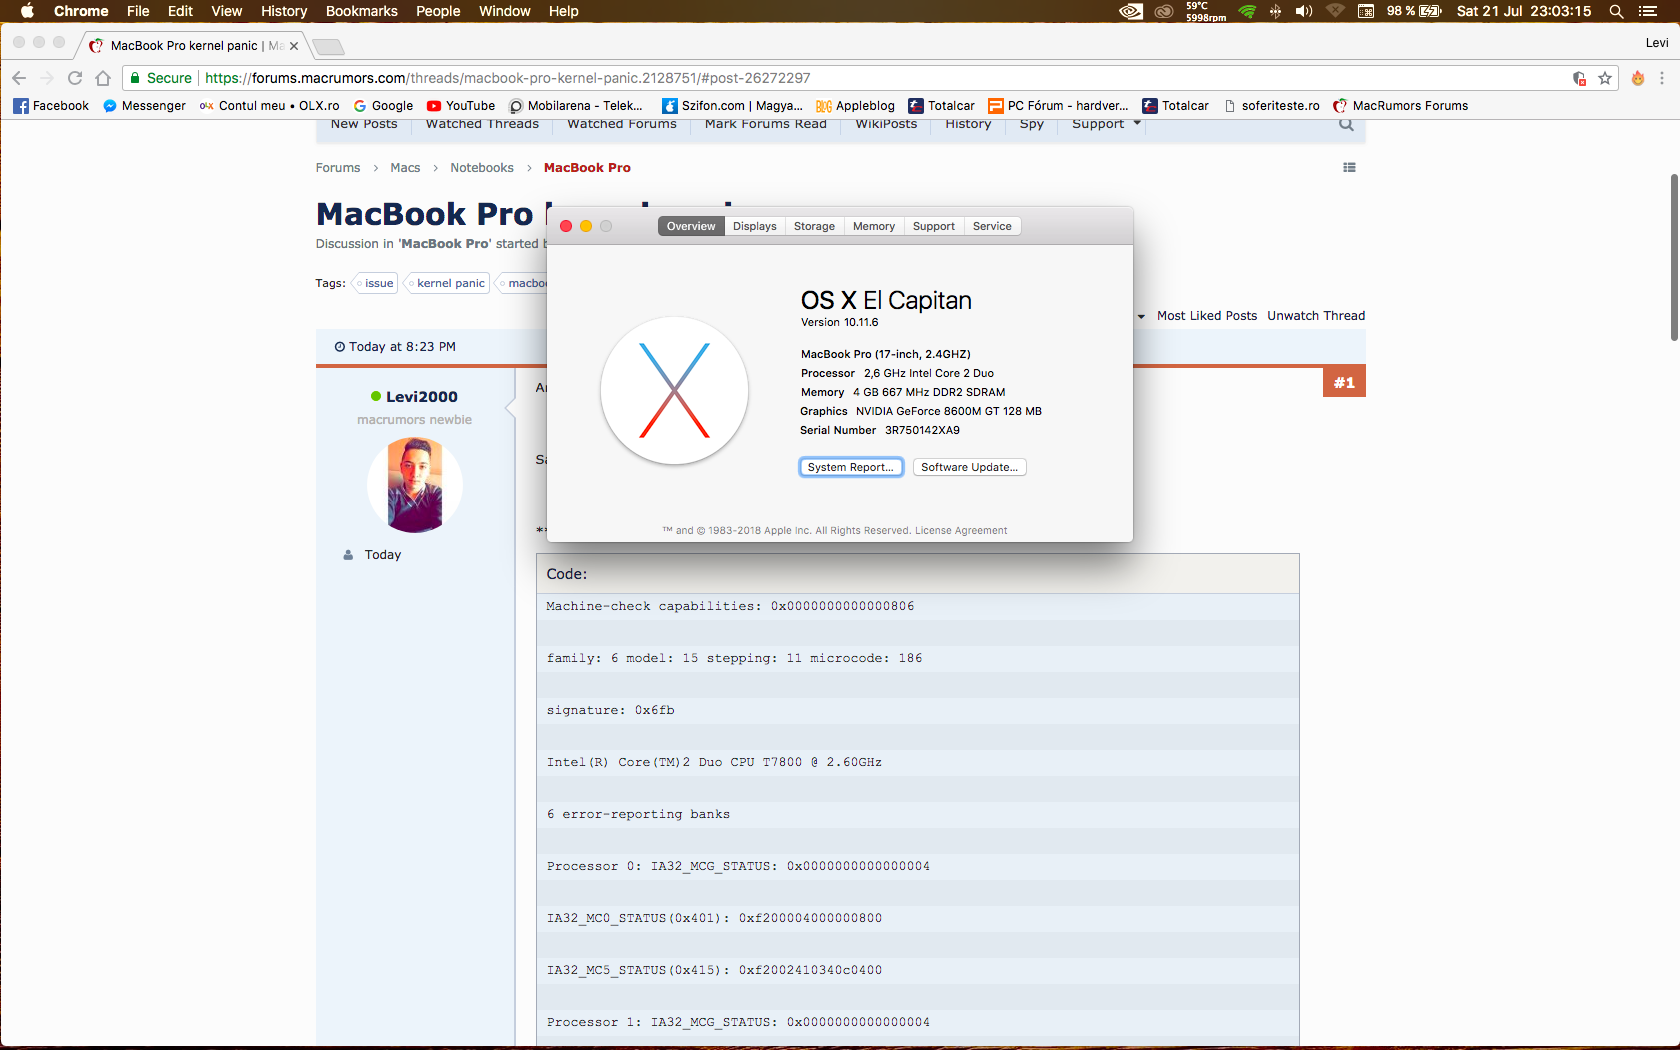Click the volume icon in menu bar

pos(1304,11)
